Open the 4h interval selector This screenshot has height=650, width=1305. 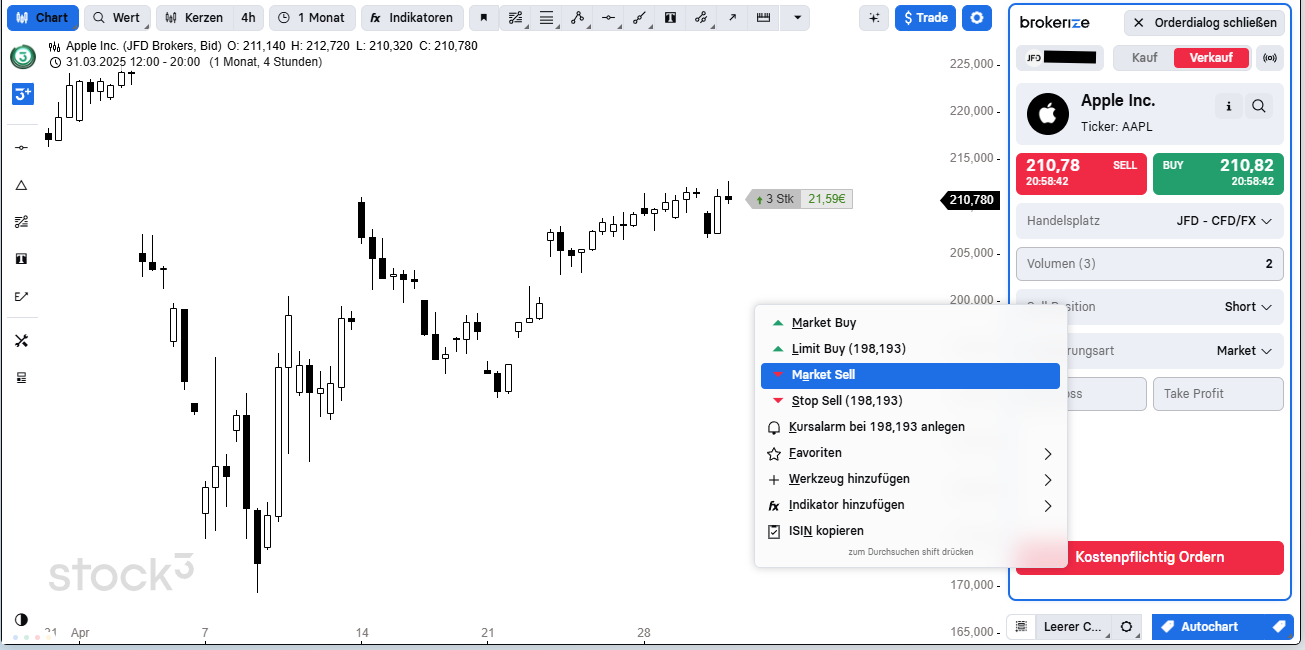248,18
